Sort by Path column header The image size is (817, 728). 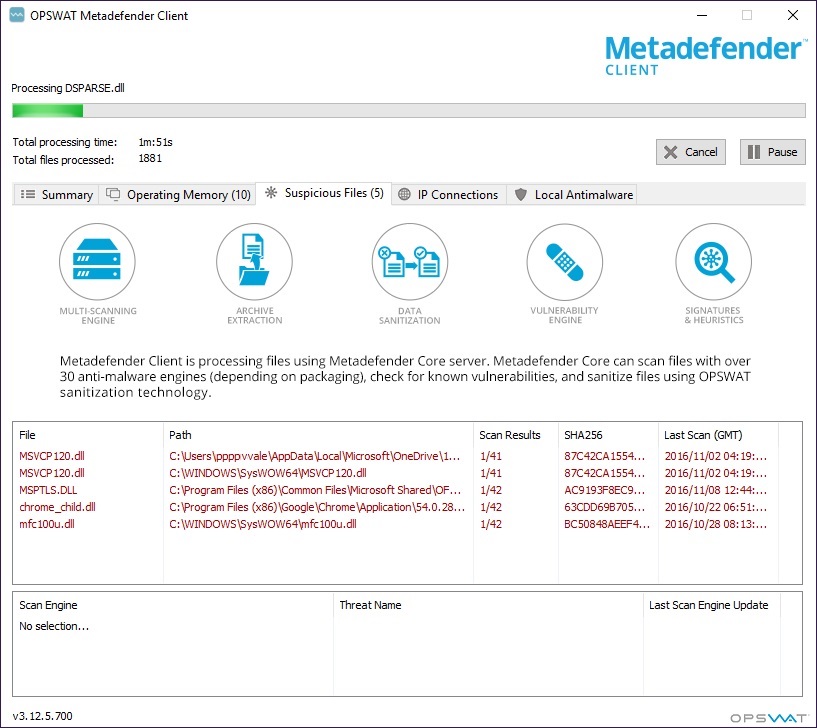pyautogui.click(x=318, y=435)
